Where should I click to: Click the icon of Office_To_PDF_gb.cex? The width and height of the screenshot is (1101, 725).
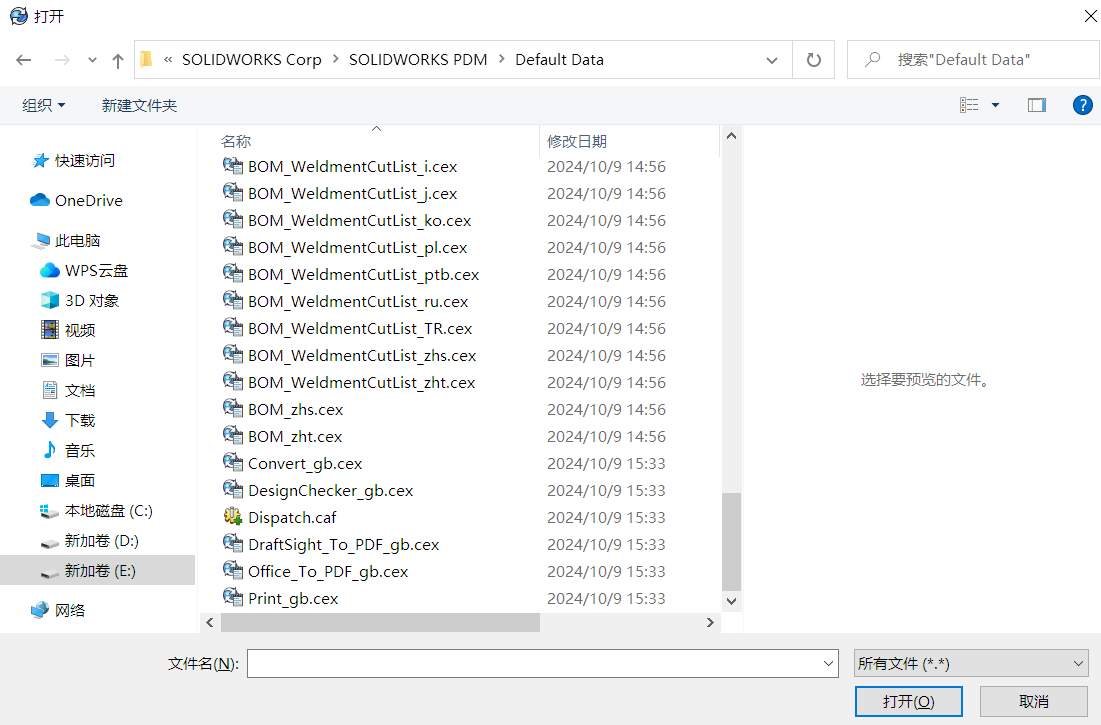pos(233,571)
